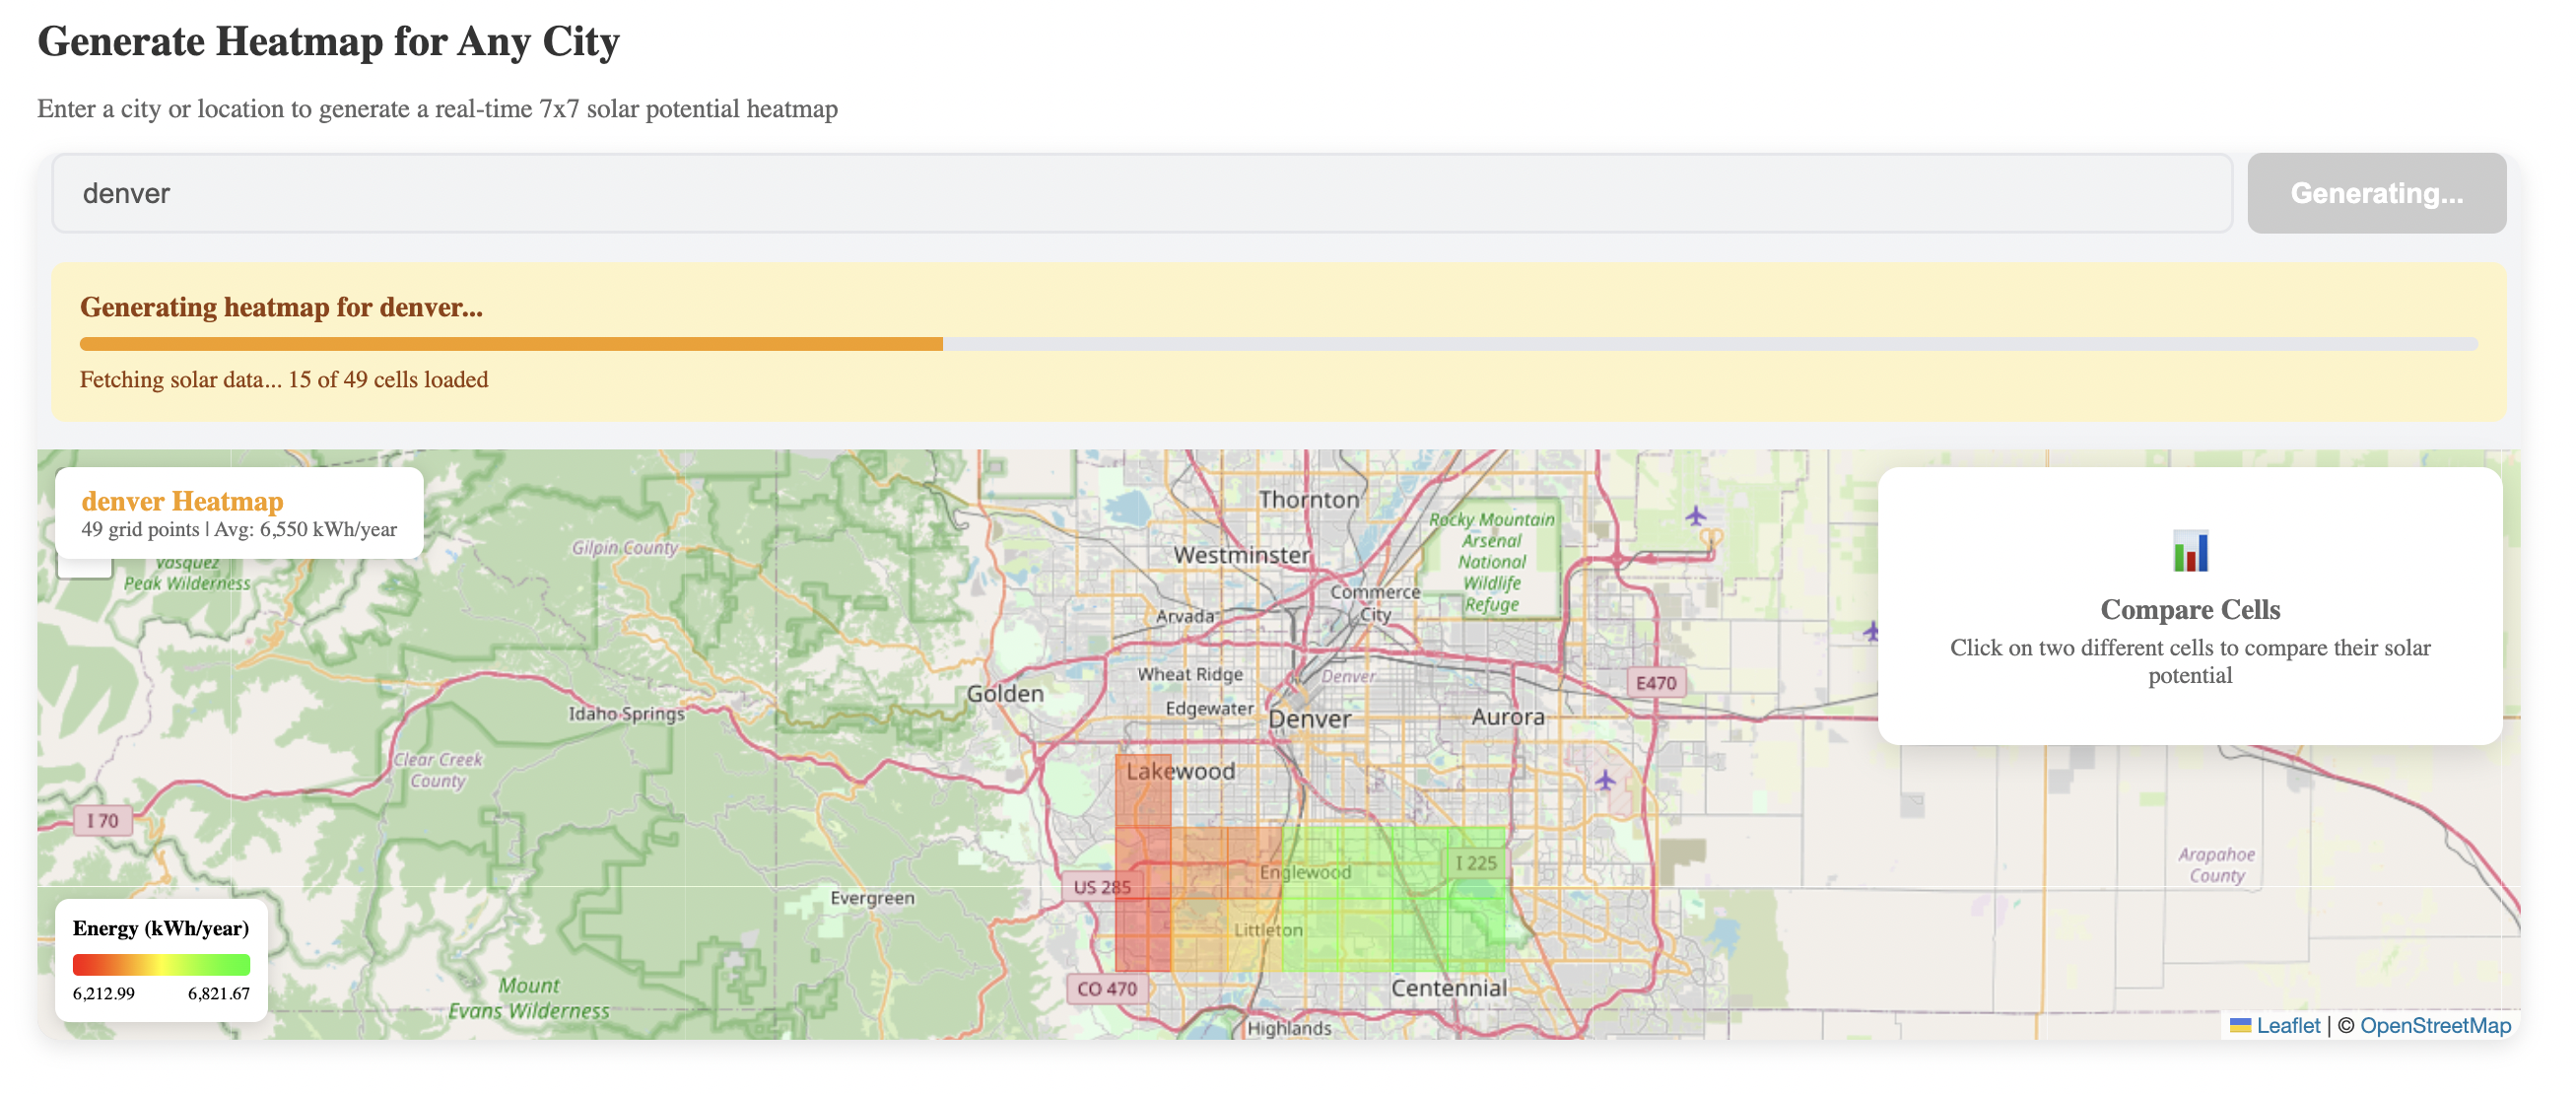Image resolution: width=2576 pixels, height=1094 pixels.
Task: Click the I 70 highway shield
Action: [x=102, y=821]
